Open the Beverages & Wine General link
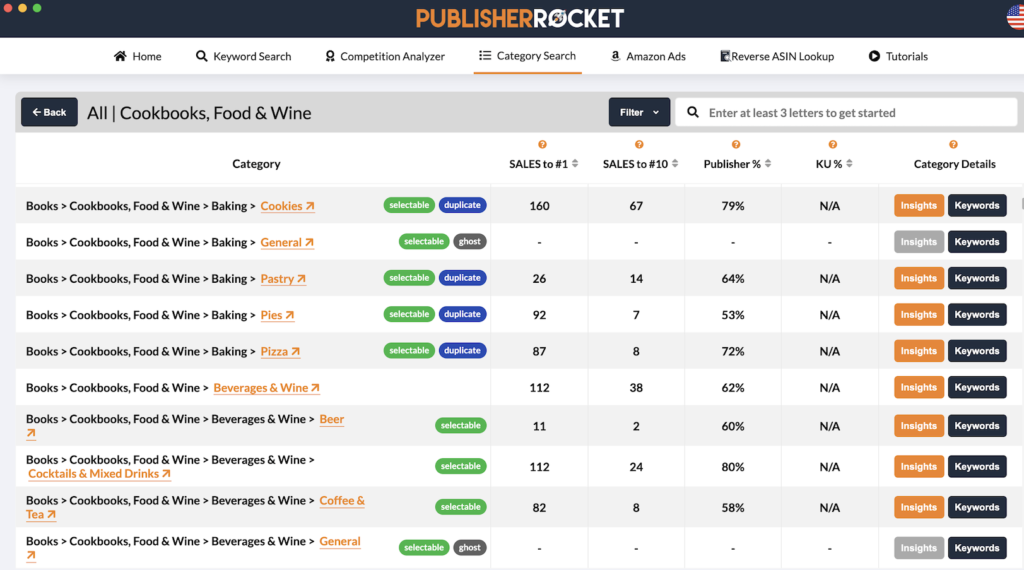The height and width of the screenshot is (570, 1024). click(340, 541)
